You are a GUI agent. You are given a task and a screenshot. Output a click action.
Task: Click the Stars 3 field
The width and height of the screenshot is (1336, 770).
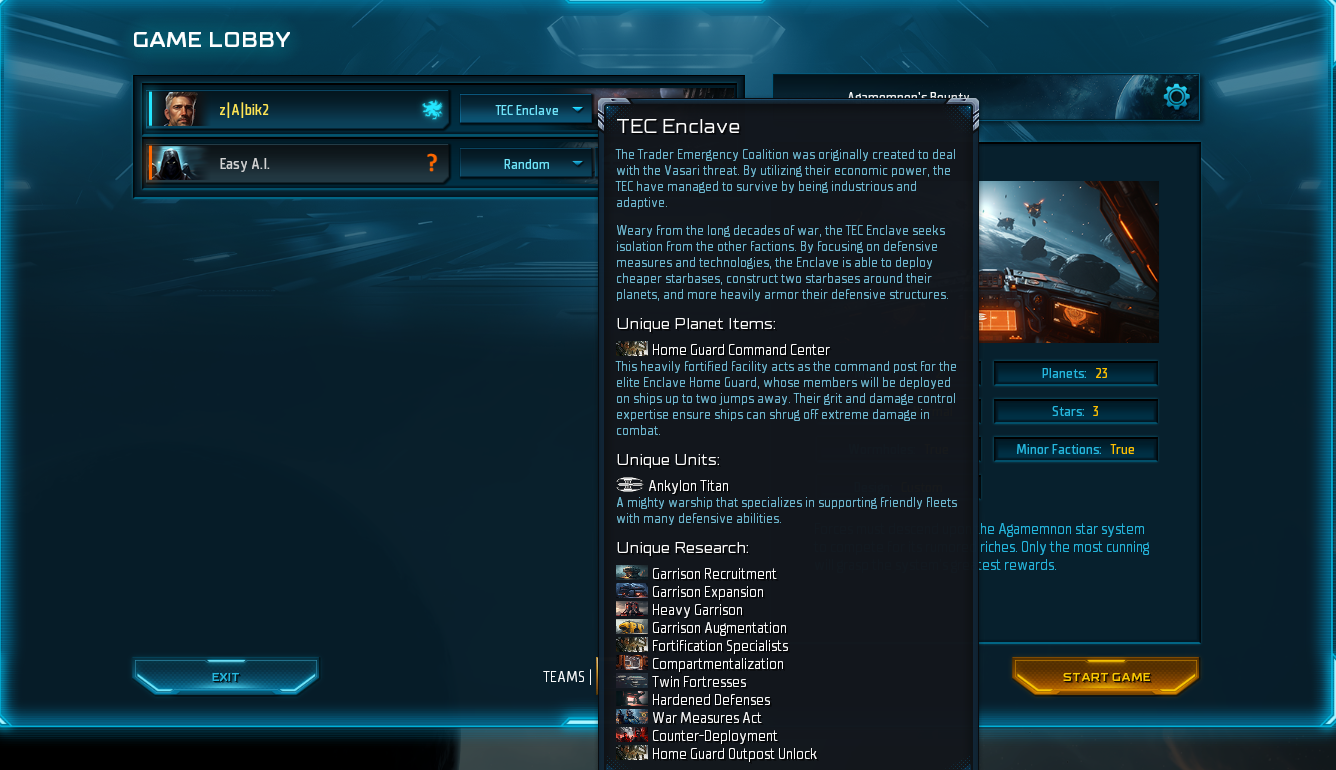click(x=1075, y=411)
